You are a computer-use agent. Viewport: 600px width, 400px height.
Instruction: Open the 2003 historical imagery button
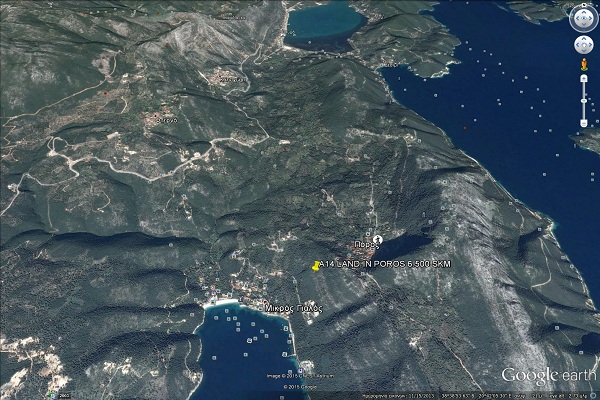(59, 395)
